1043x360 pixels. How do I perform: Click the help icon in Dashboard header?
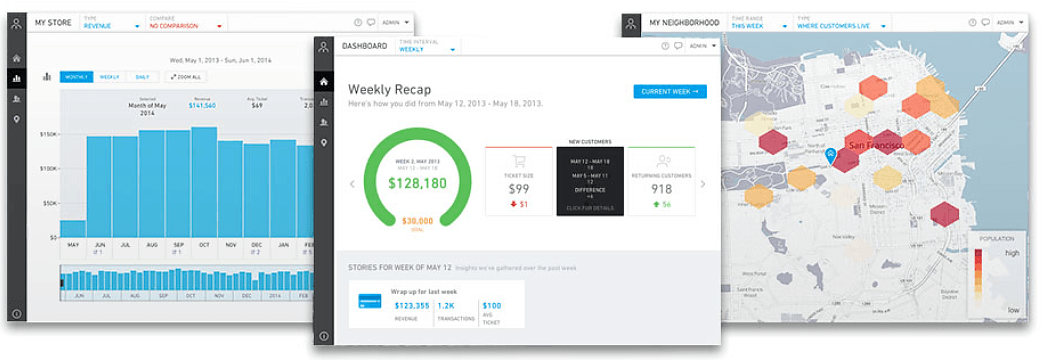pyautogui.click(x=665, y=46)
